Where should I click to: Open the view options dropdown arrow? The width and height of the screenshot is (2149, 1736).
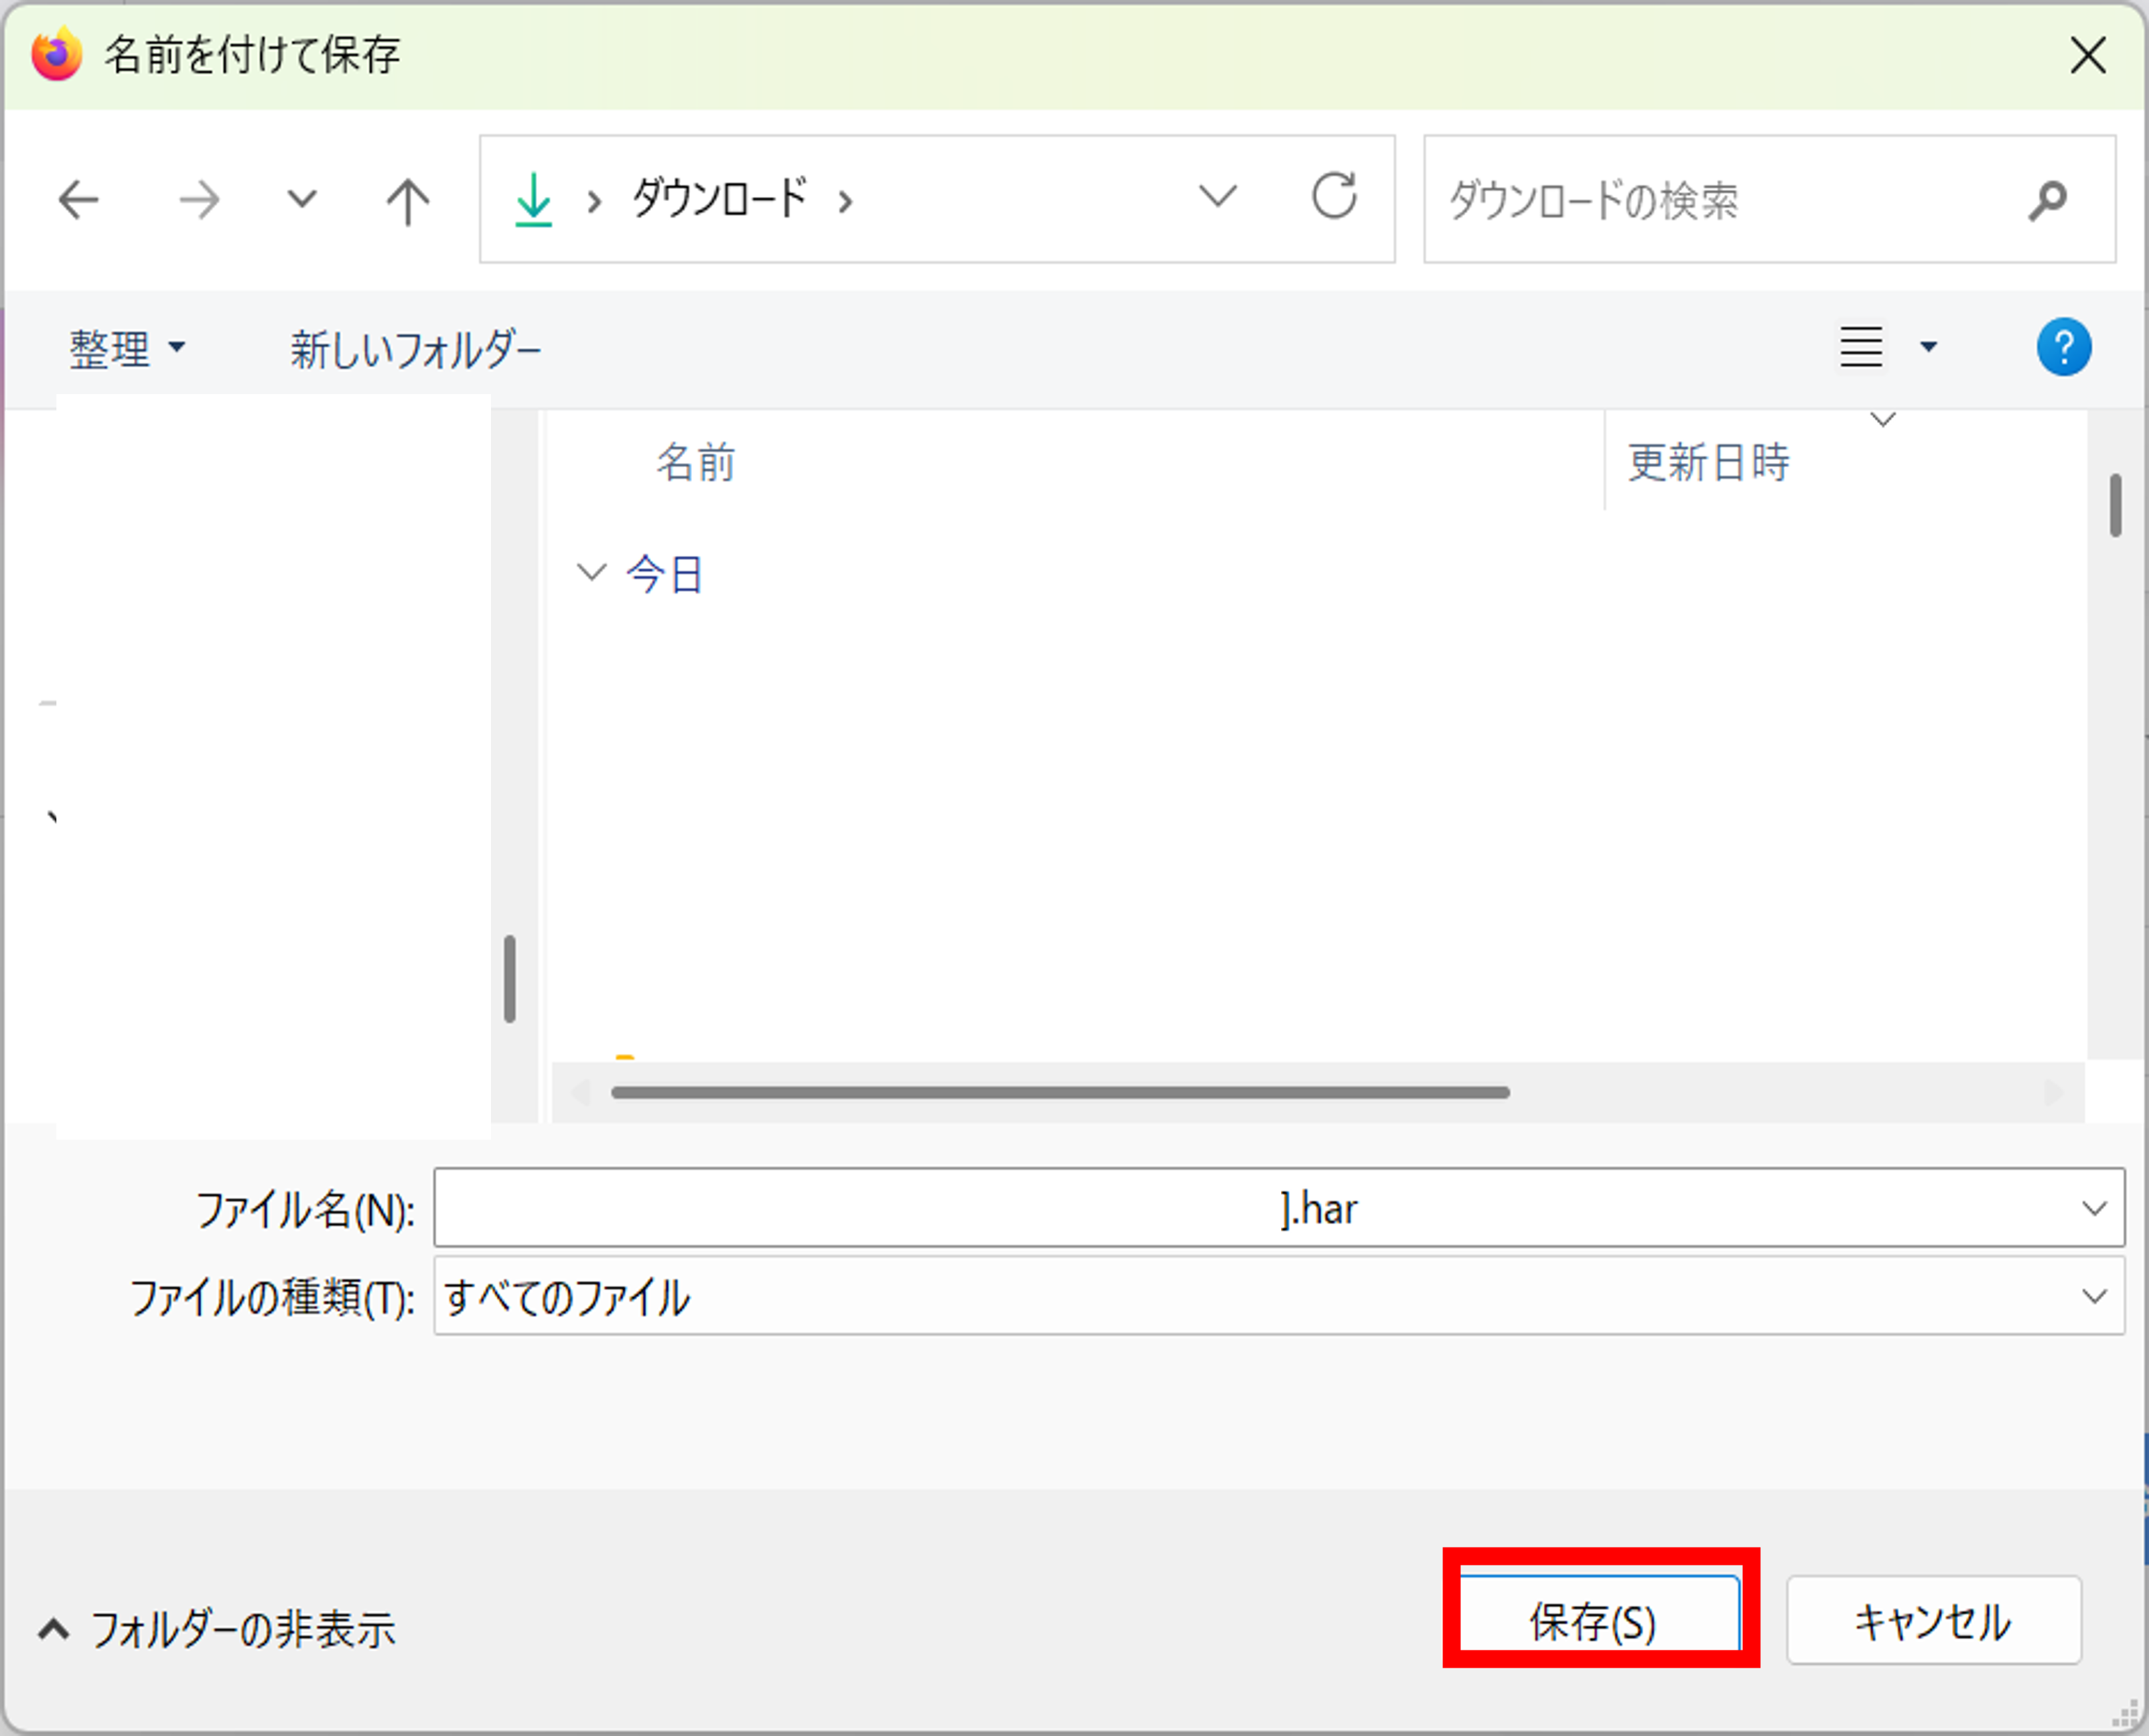click(x=1928, y=347)
